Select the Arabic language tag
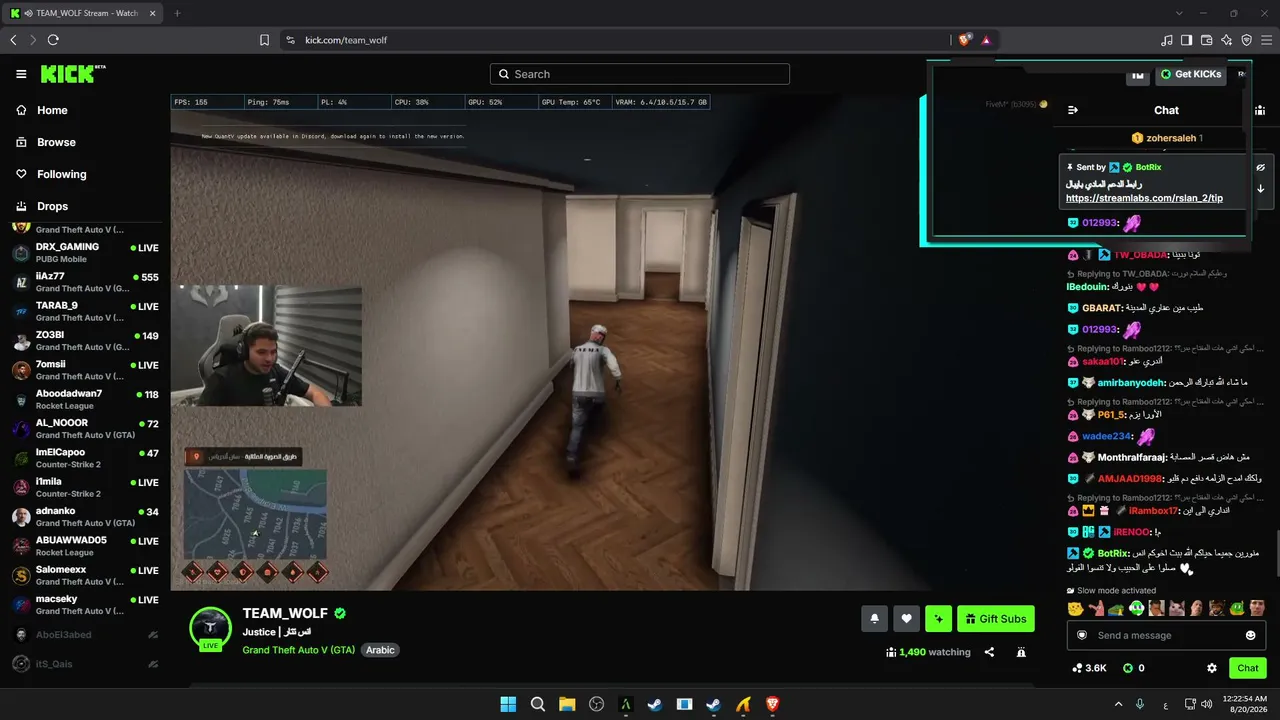 (x=380, y=650)
